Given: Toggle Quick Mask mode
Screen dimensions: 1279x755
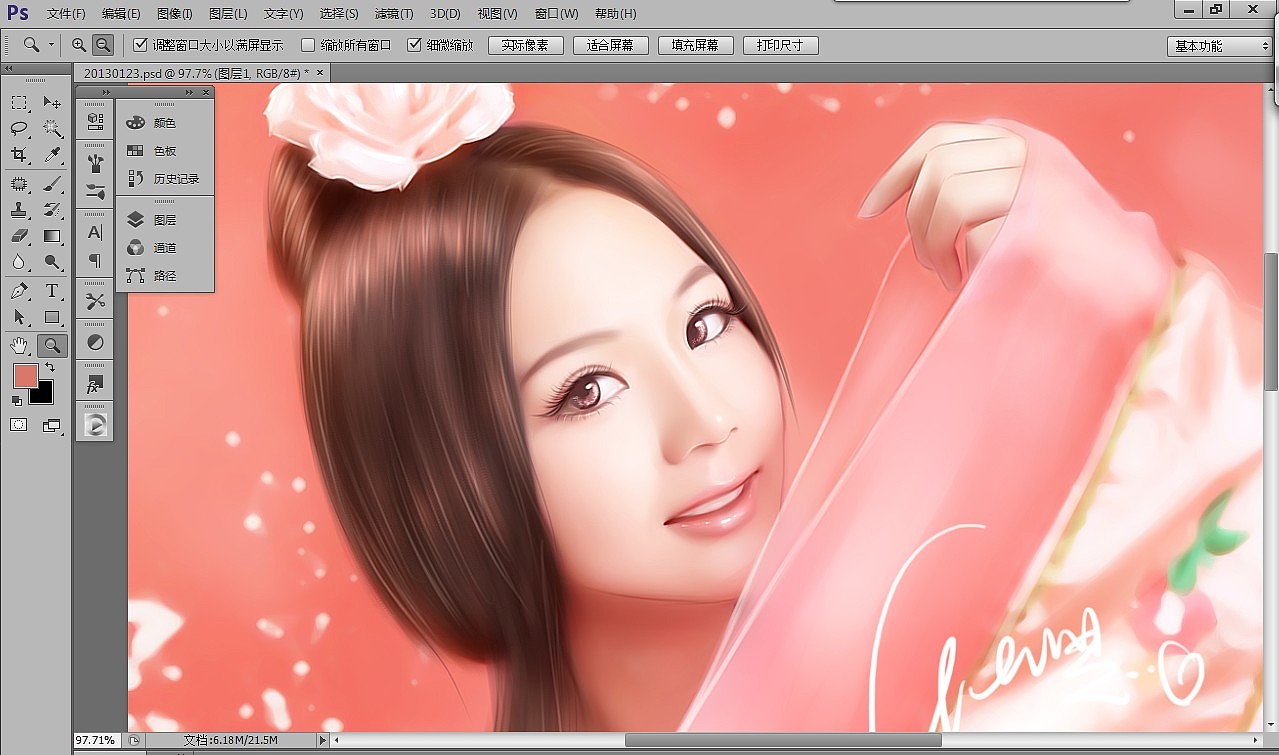Looking at the screenshot, I should (x=19, y=425).
